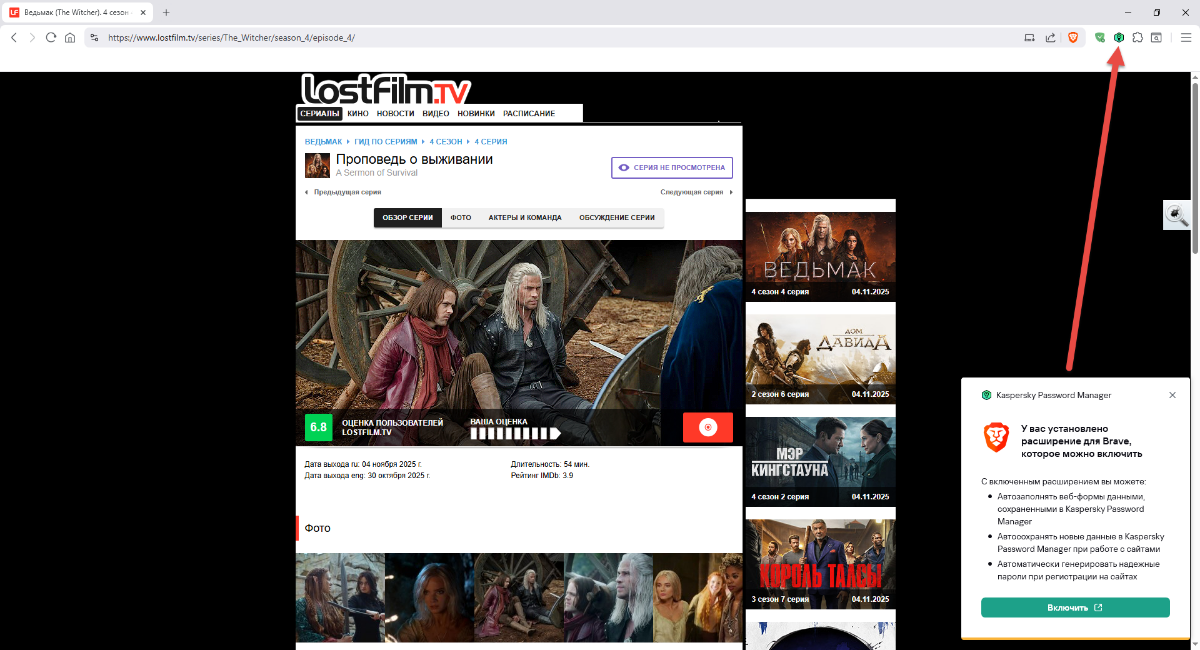Screen dimensions: 1200x650
Task: Click the share icon in address bar
Action: coord(1050,37)
